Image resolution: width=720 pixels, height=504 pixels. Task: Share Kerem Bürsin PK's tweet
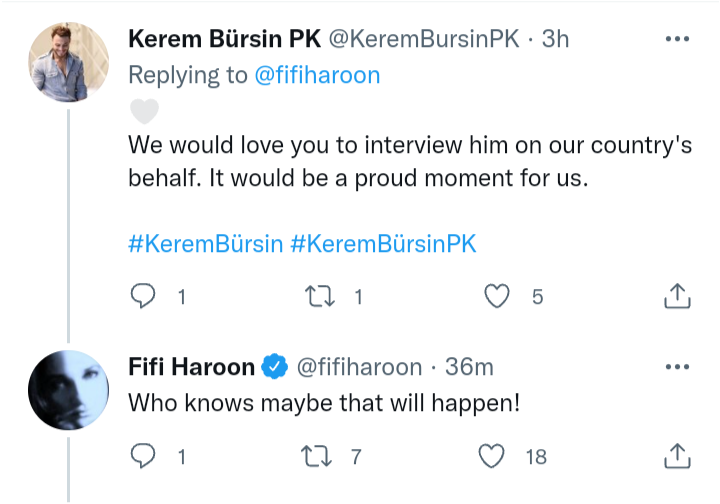click(677, 295)
